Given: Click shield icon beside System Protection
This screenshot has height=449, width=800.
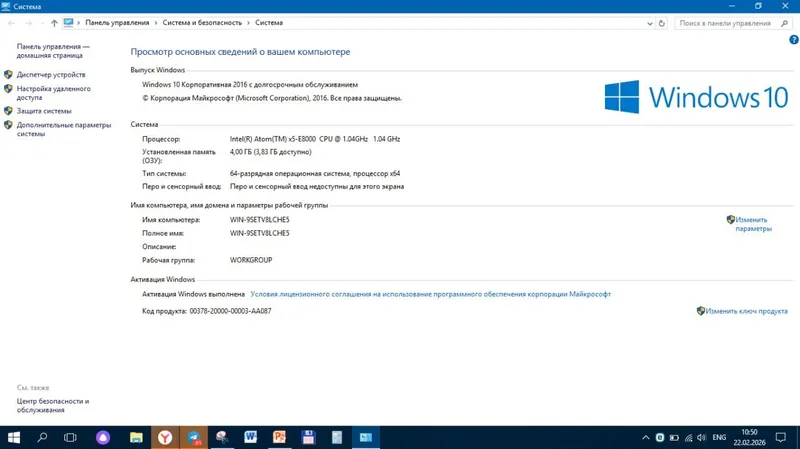Looking at the screenshot, I should (x=8, y=111).
